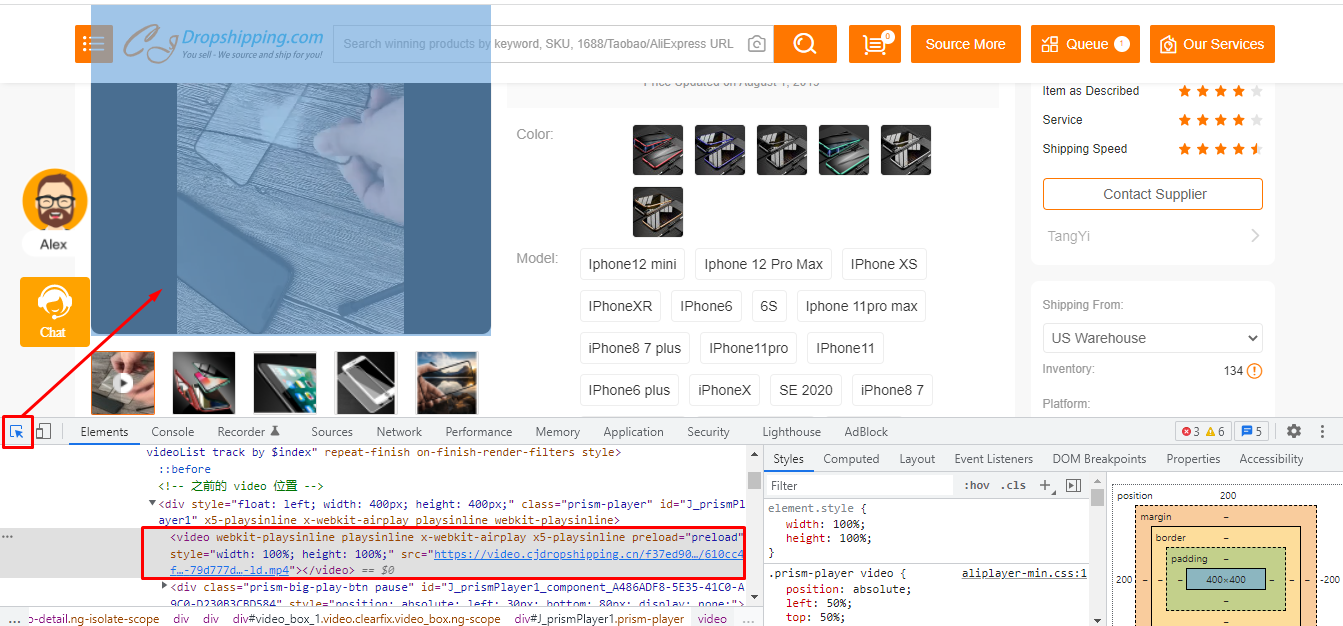Switch to the Console tab
The width and height of the screenshot is (1343, 626).
pos(173,432)
